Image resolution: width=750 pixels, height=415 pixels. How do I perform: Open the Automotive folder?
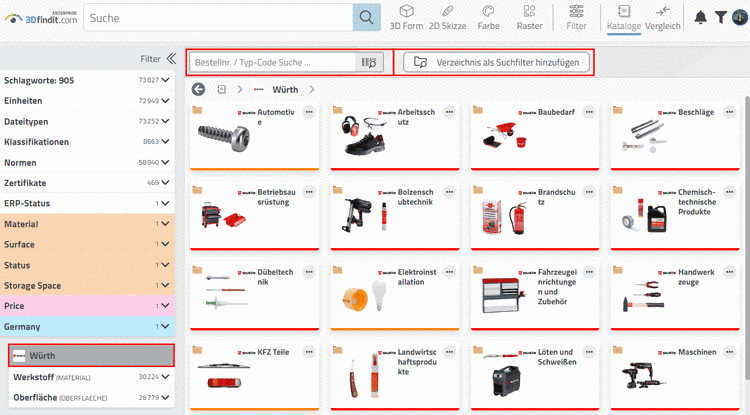[254, 137]
